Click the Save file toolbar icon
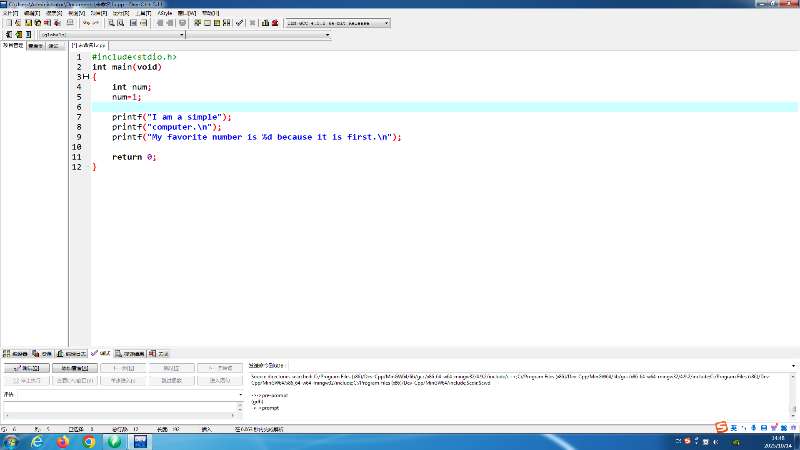 tap(28, 23)
